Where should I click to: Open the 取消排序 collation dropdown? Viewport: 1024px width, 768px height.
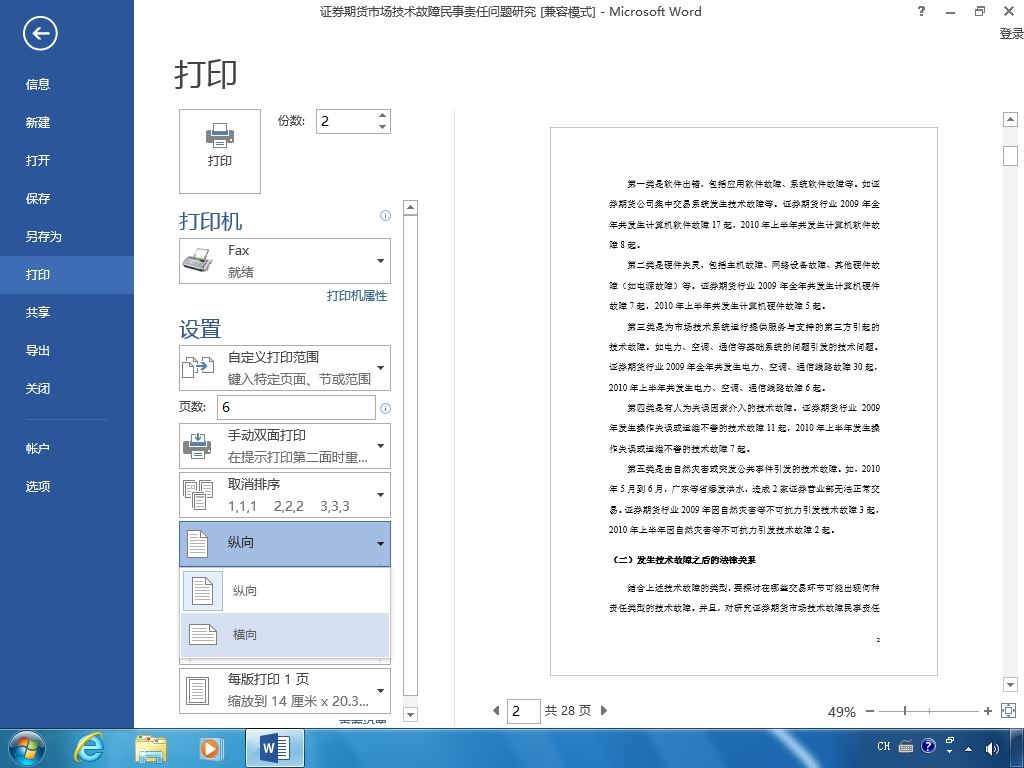(x=285, y=495)
